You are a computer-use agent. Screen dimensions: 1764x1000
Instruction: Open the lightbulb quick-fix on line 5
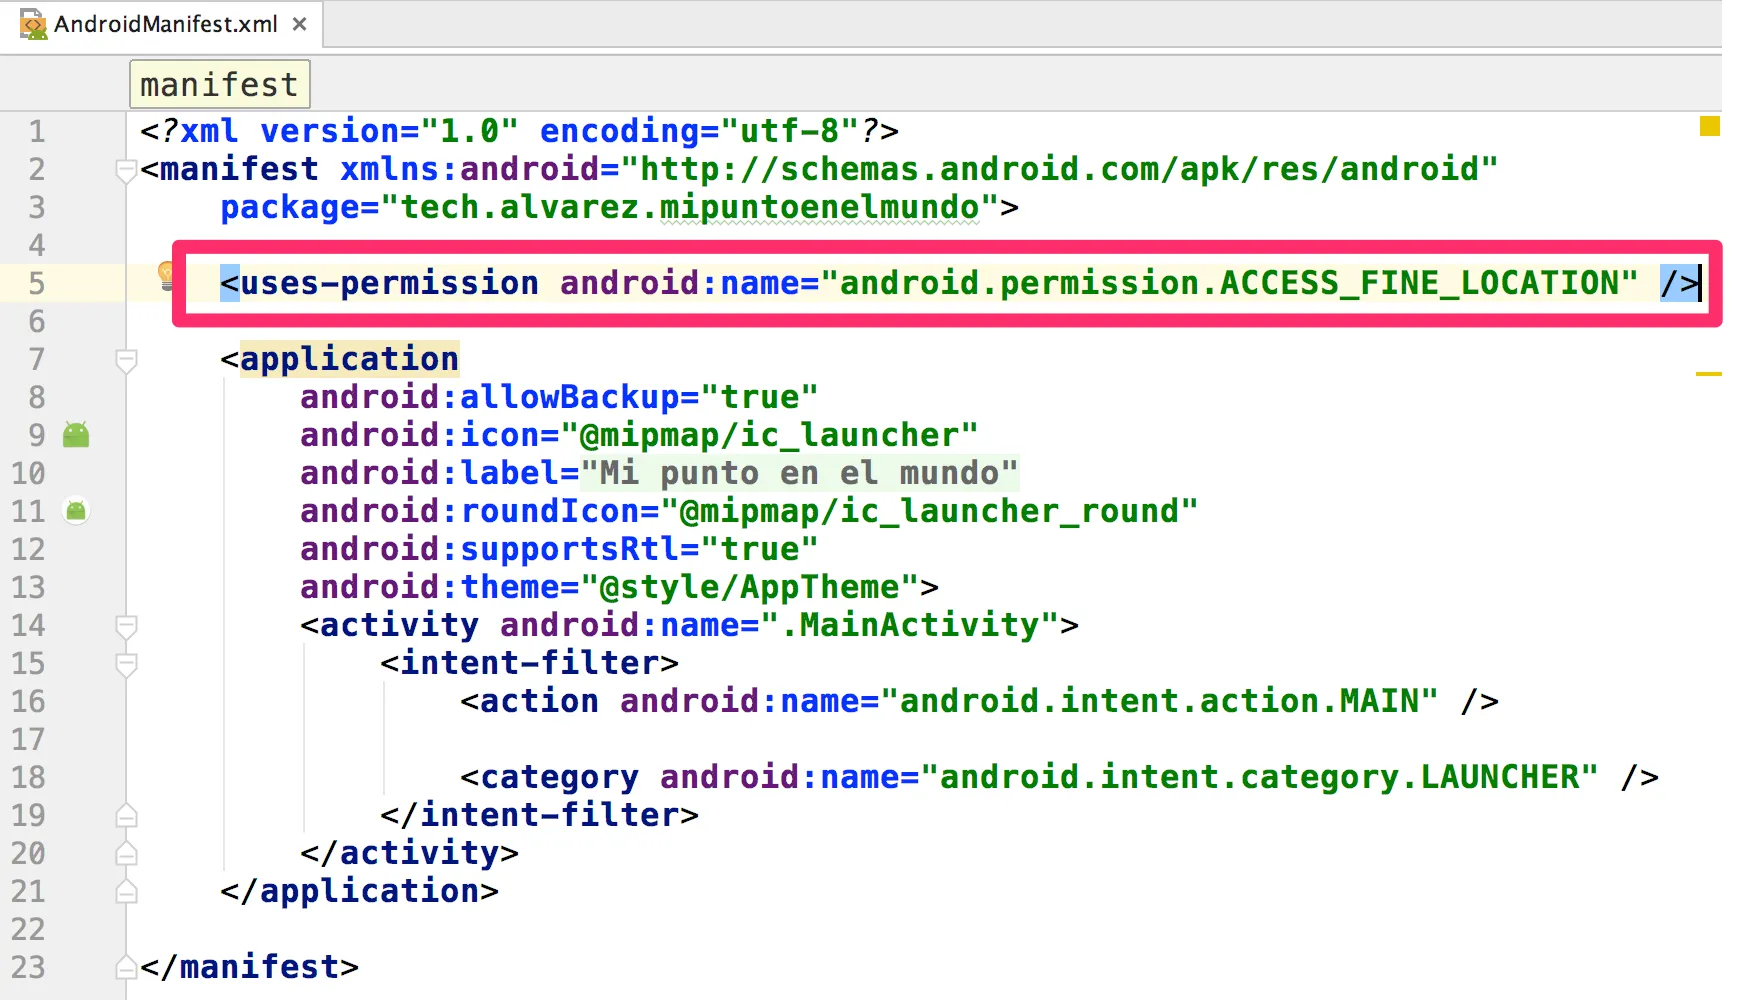tap(166, 276)
